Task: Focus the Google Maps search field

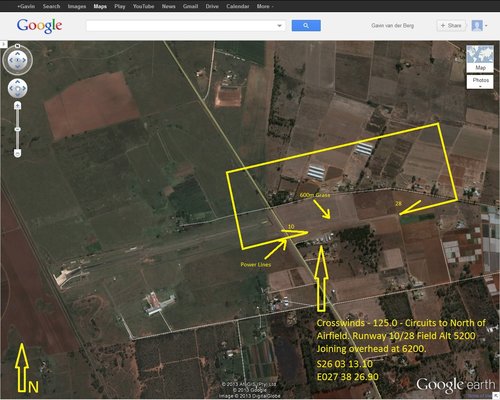Action: tap(182, 26)
